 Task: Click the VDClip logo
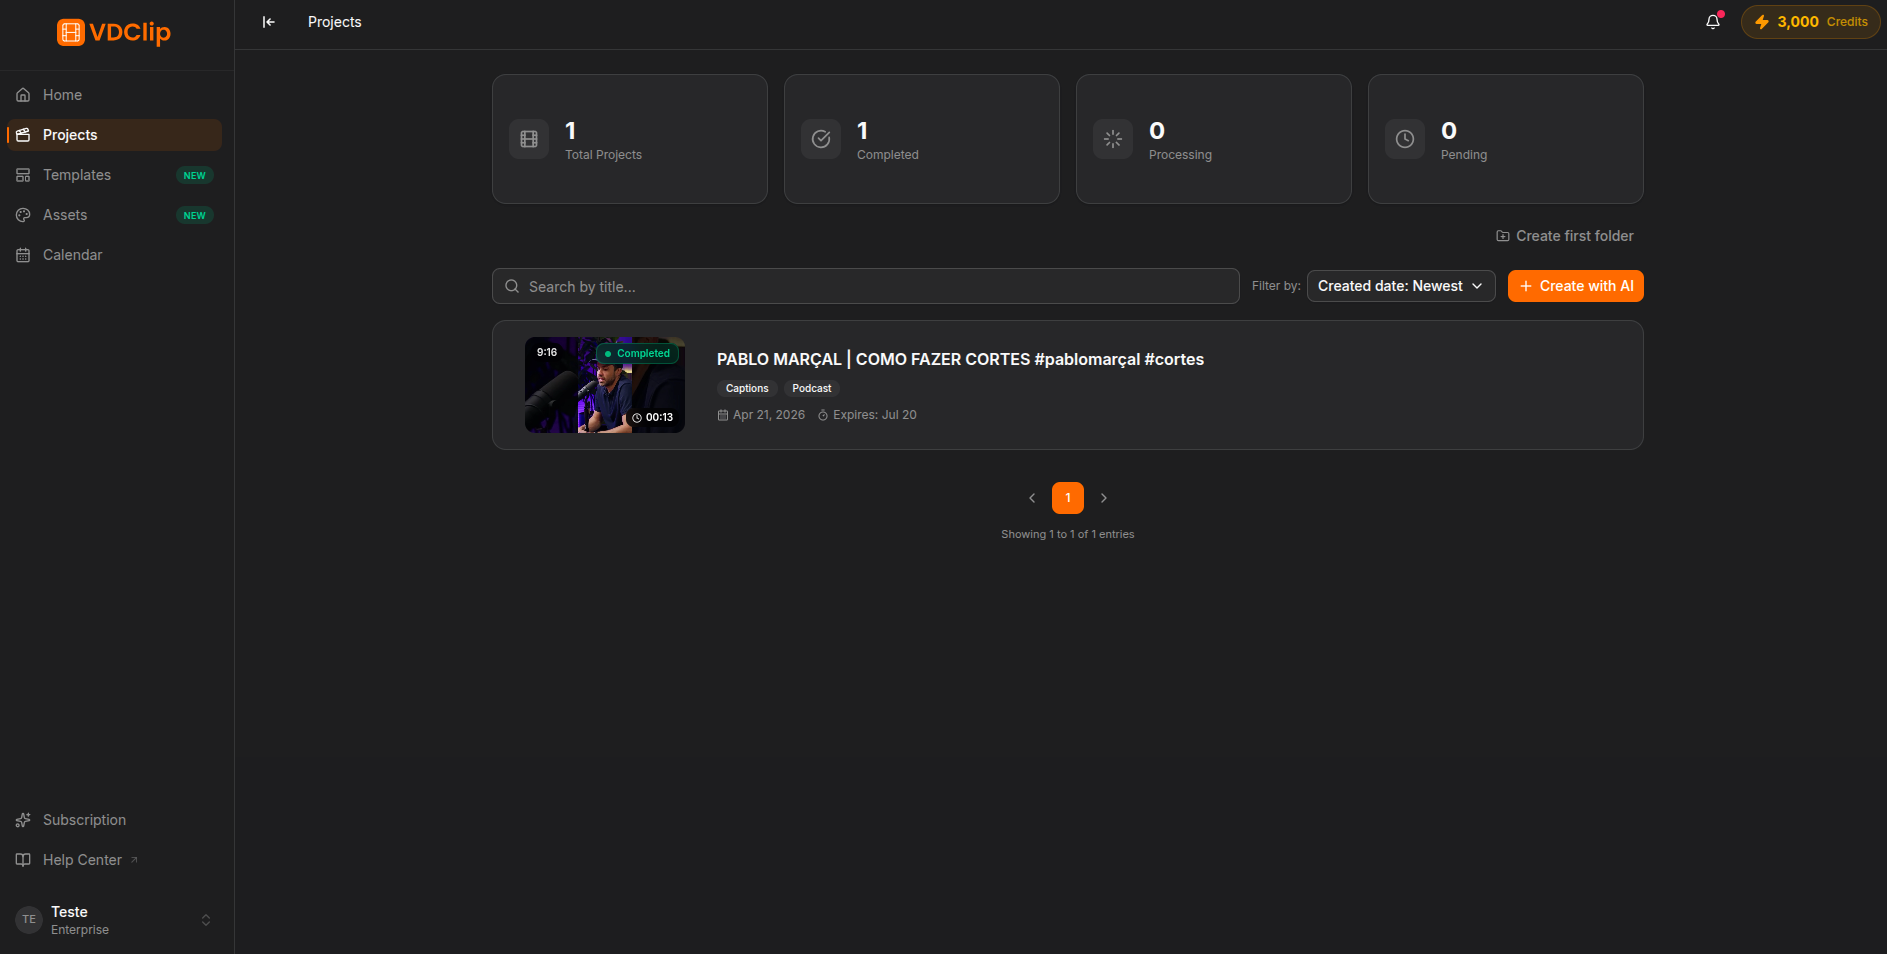(114, 32)
